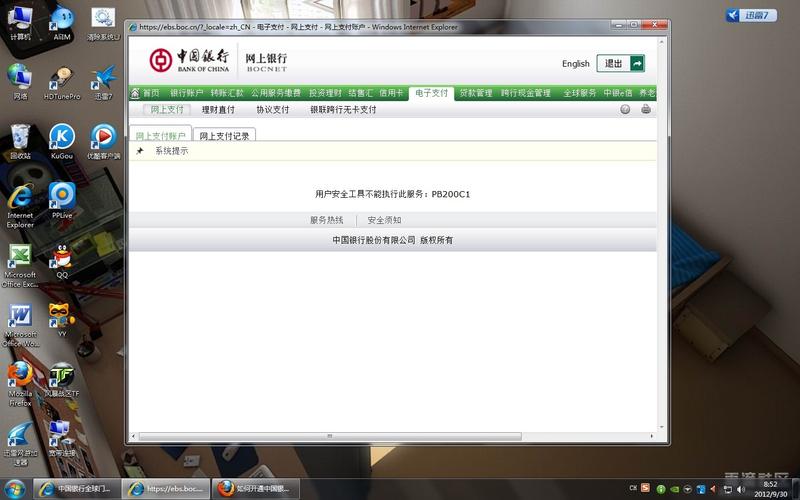800x500 pixels.
Task: Open the 安全须知 link
Action: pos(384,220)
